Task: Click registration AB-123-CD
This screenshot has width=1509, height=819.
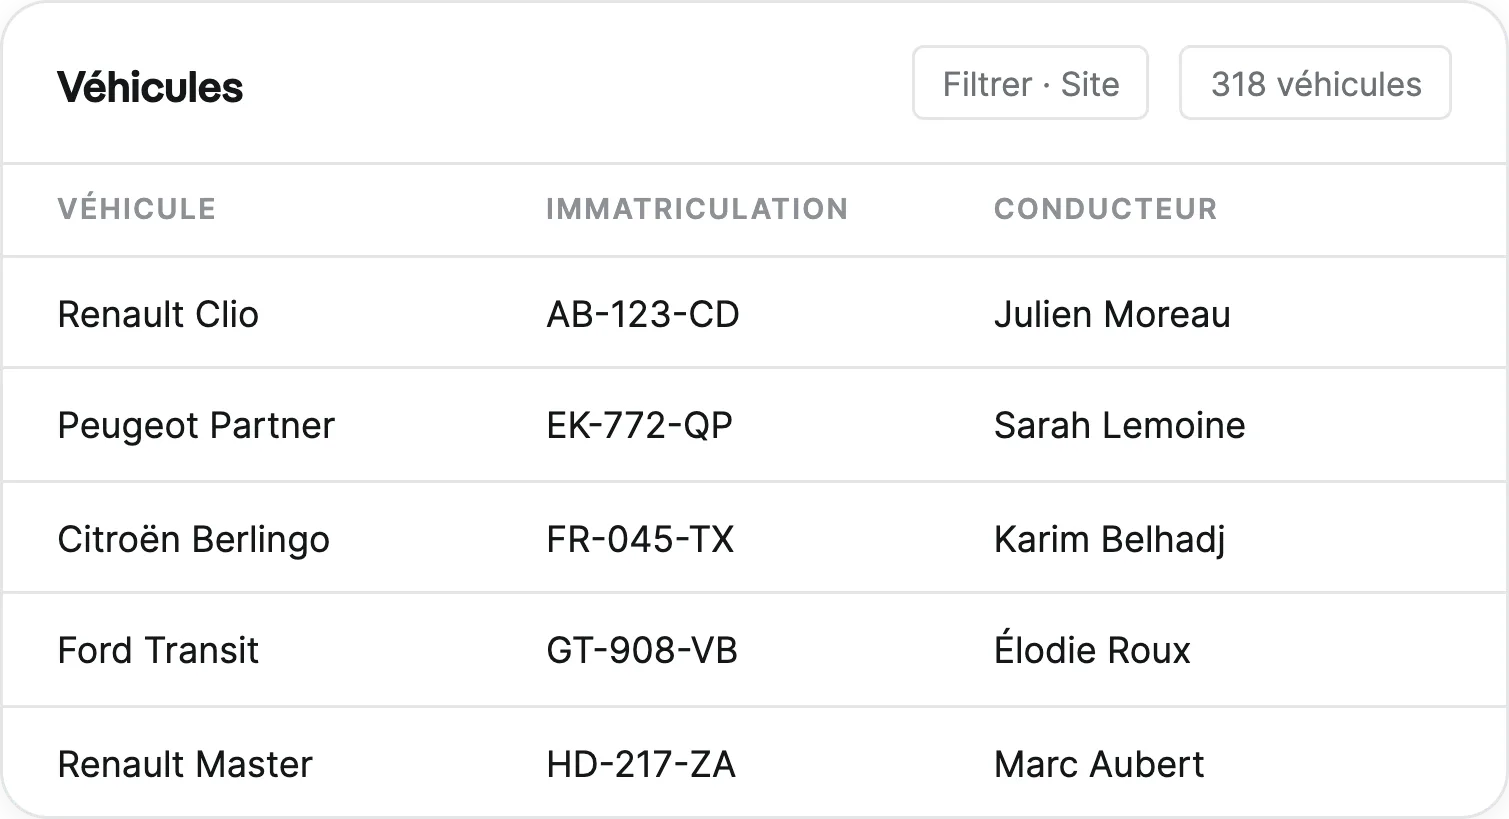Action: (643, 314)
